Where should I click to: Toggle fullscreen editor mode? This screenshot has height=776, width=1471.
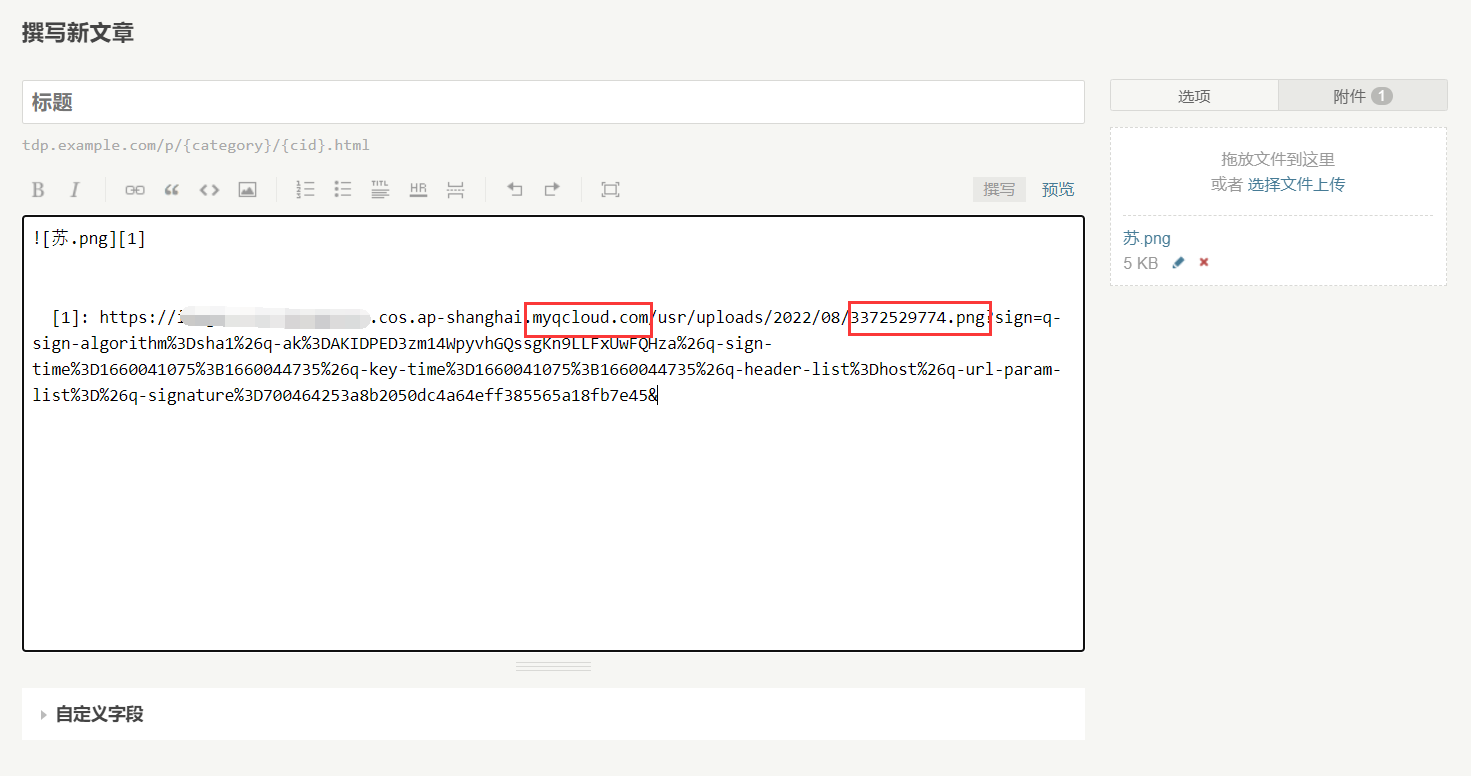pos(610,189)
